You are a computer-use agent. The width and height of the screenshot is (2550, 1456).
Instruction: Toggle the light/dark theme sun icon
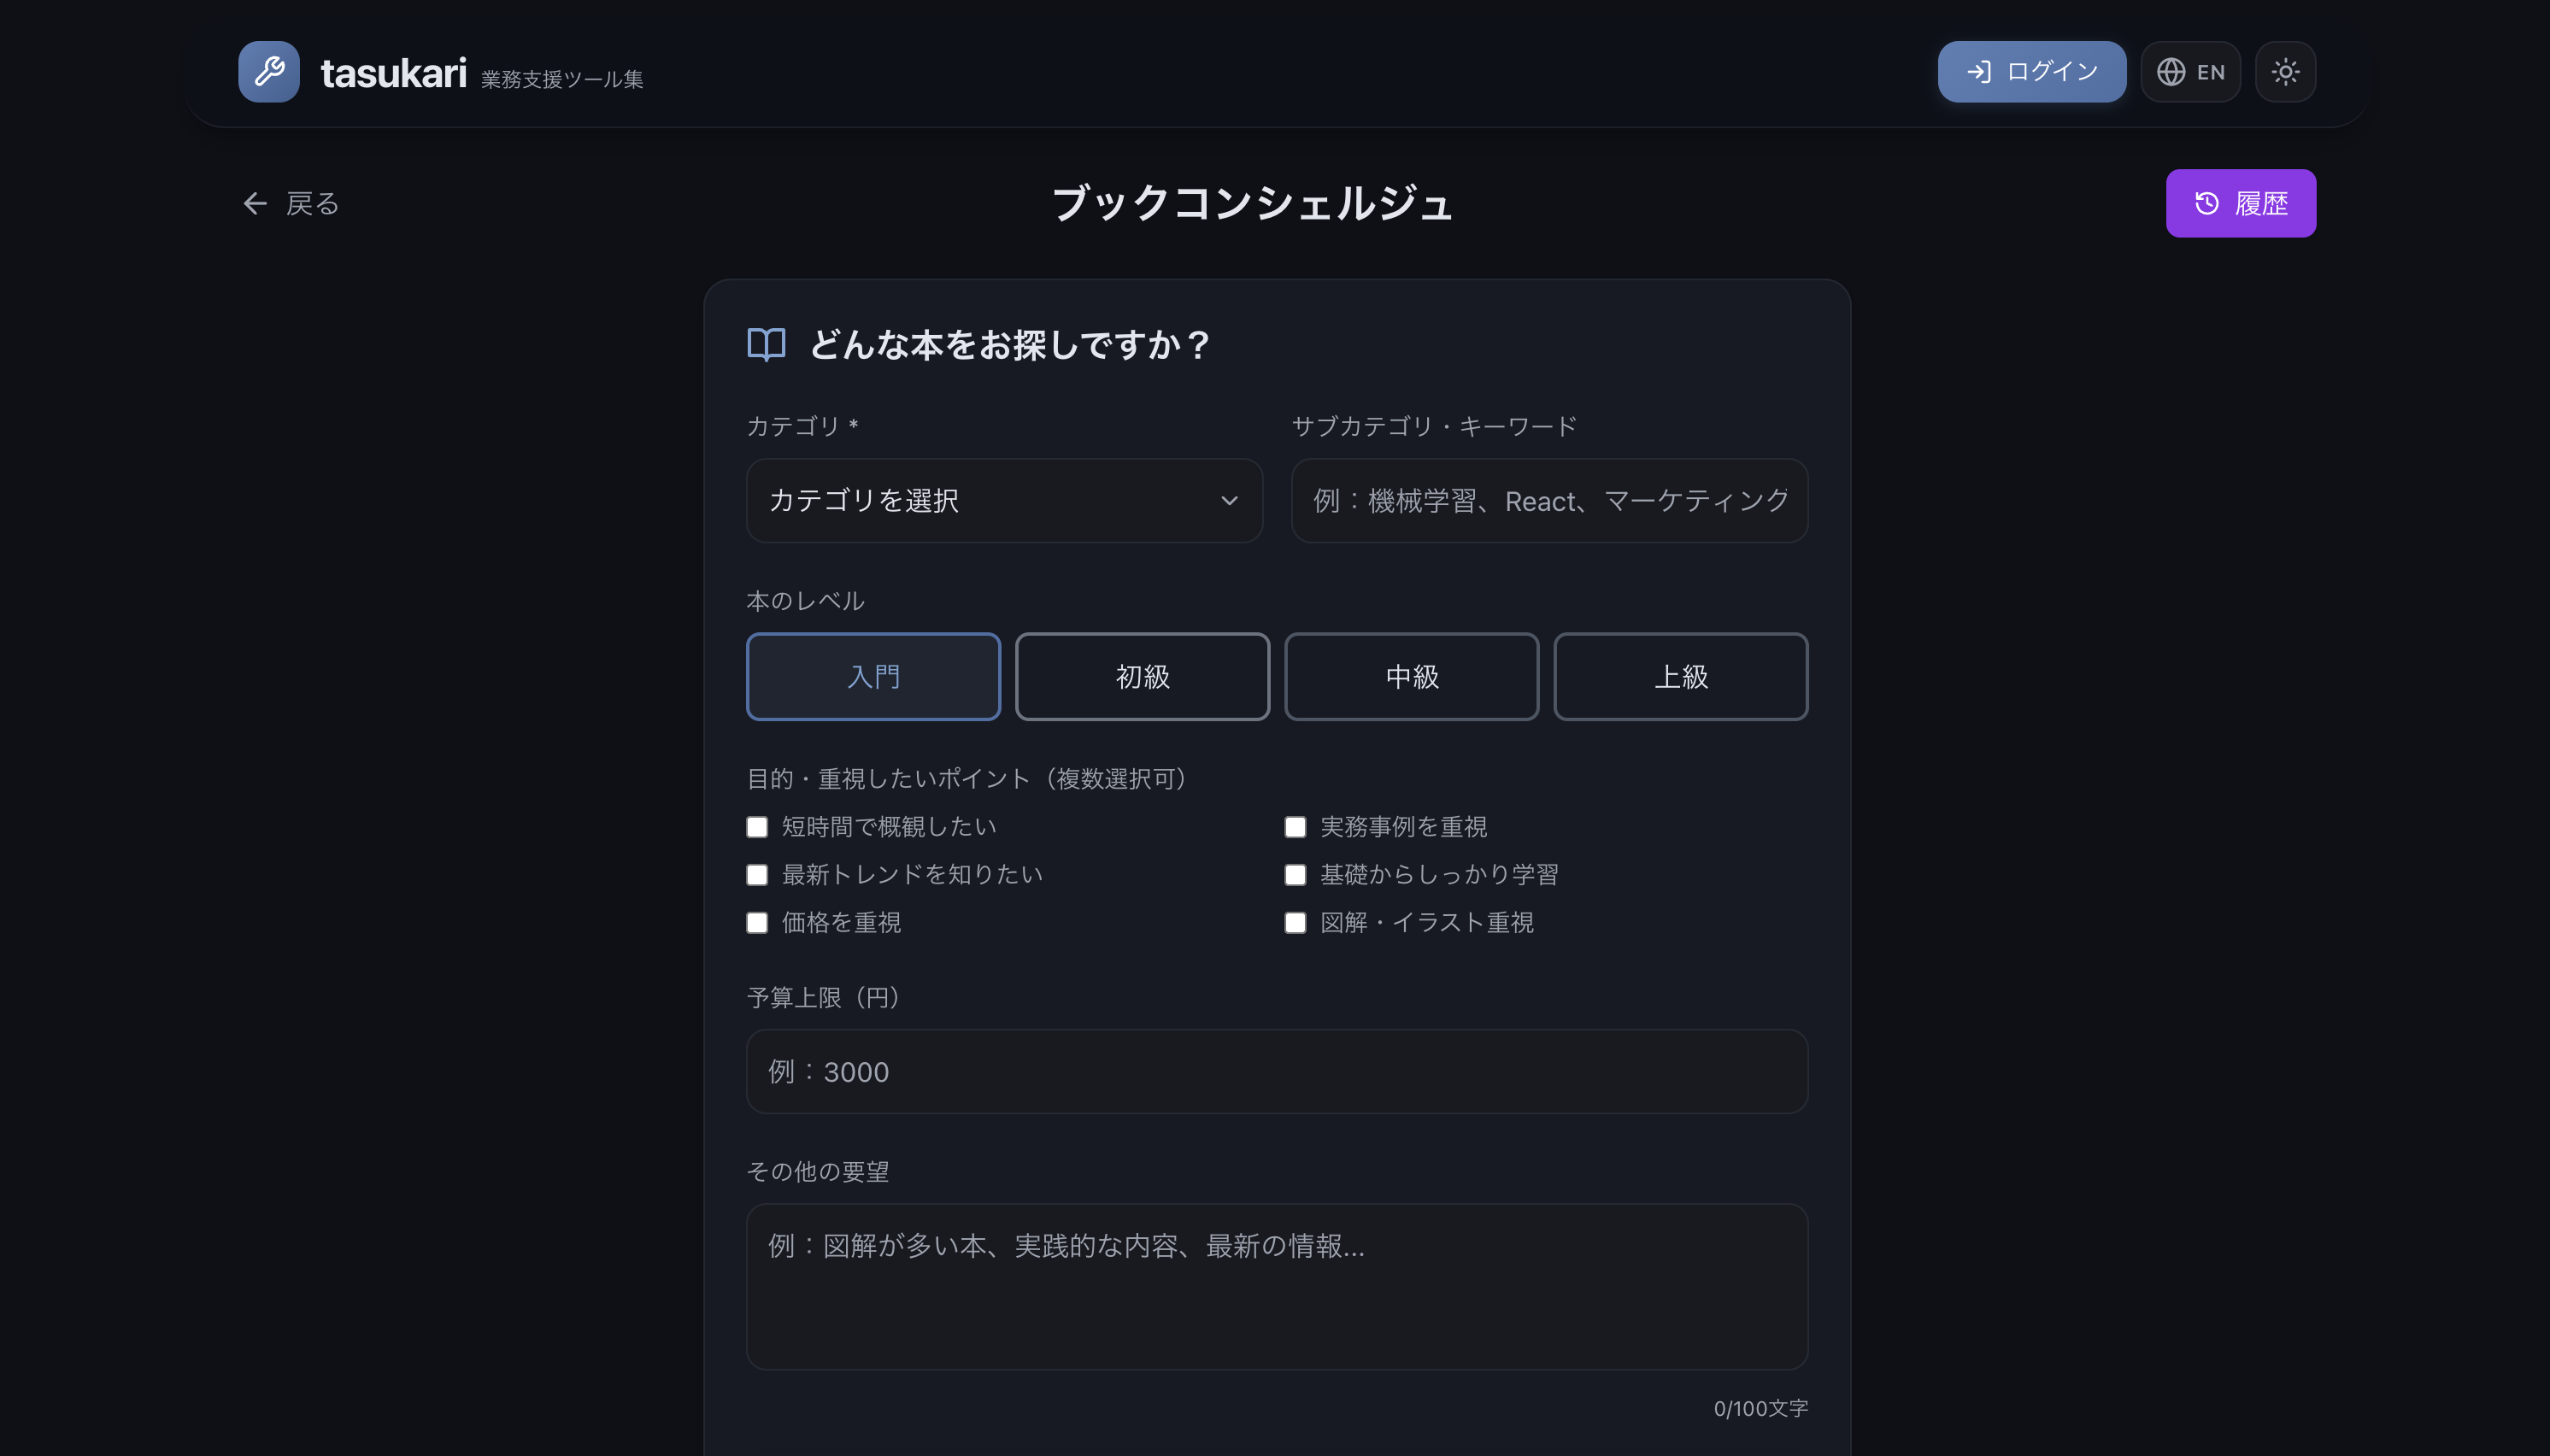click(x=2285, y=72)
